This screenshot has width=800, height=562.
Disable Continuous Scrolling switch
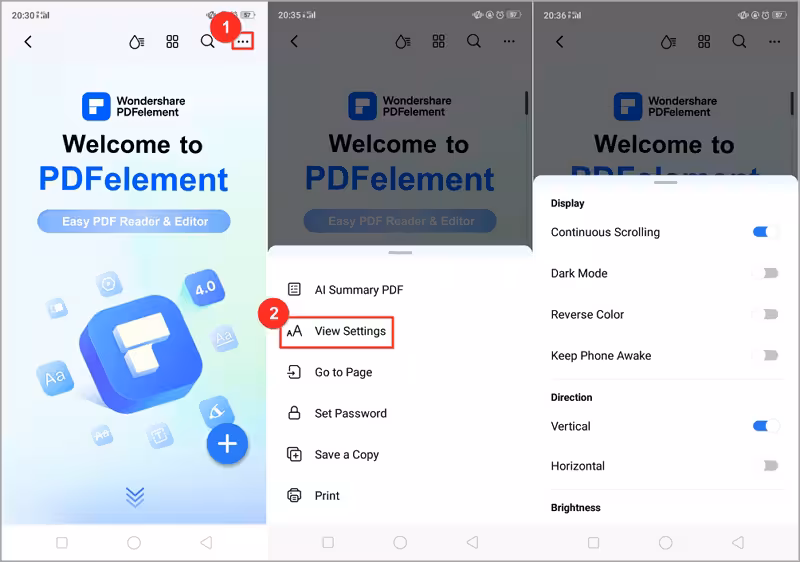click(765, 232)
